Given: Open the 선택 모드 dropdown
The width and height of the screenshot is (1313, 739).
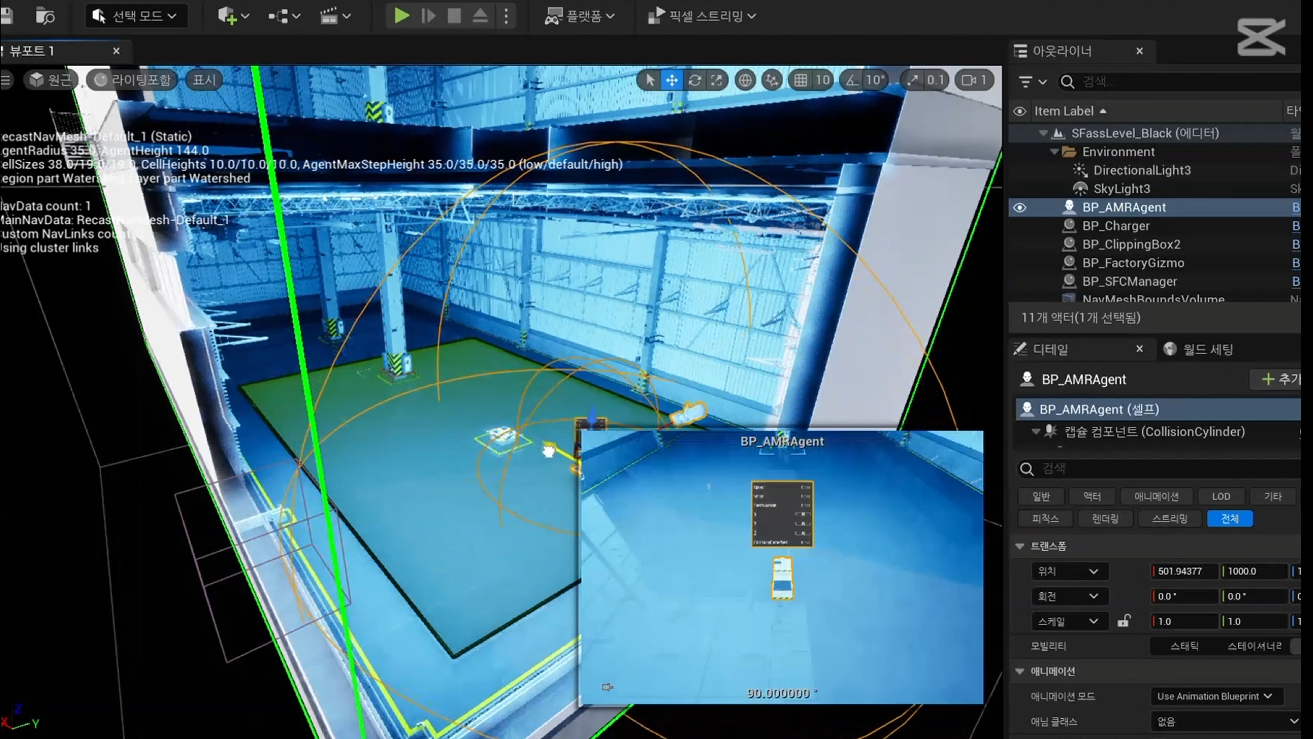Looking at the screenshot, I should (x=135, y=16).
